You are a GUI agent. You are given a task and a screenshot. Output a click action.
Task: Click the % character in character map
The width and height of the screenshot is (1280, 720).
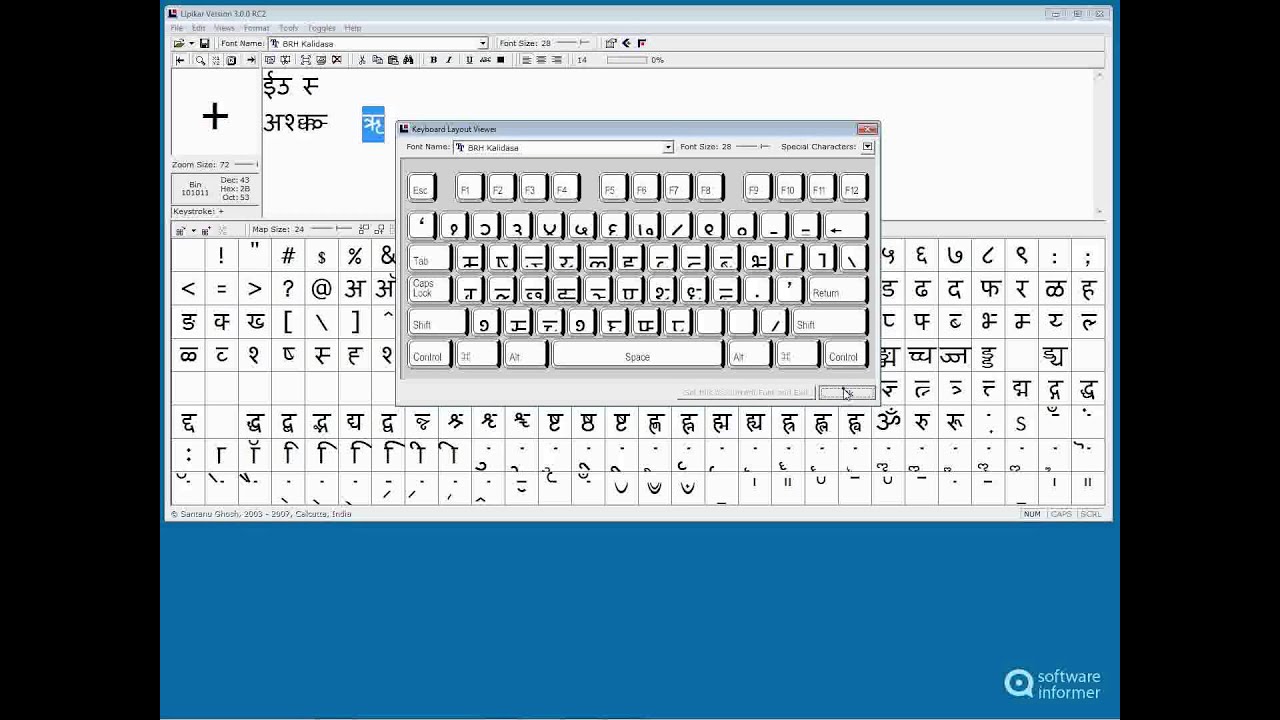tap(354, 256)
